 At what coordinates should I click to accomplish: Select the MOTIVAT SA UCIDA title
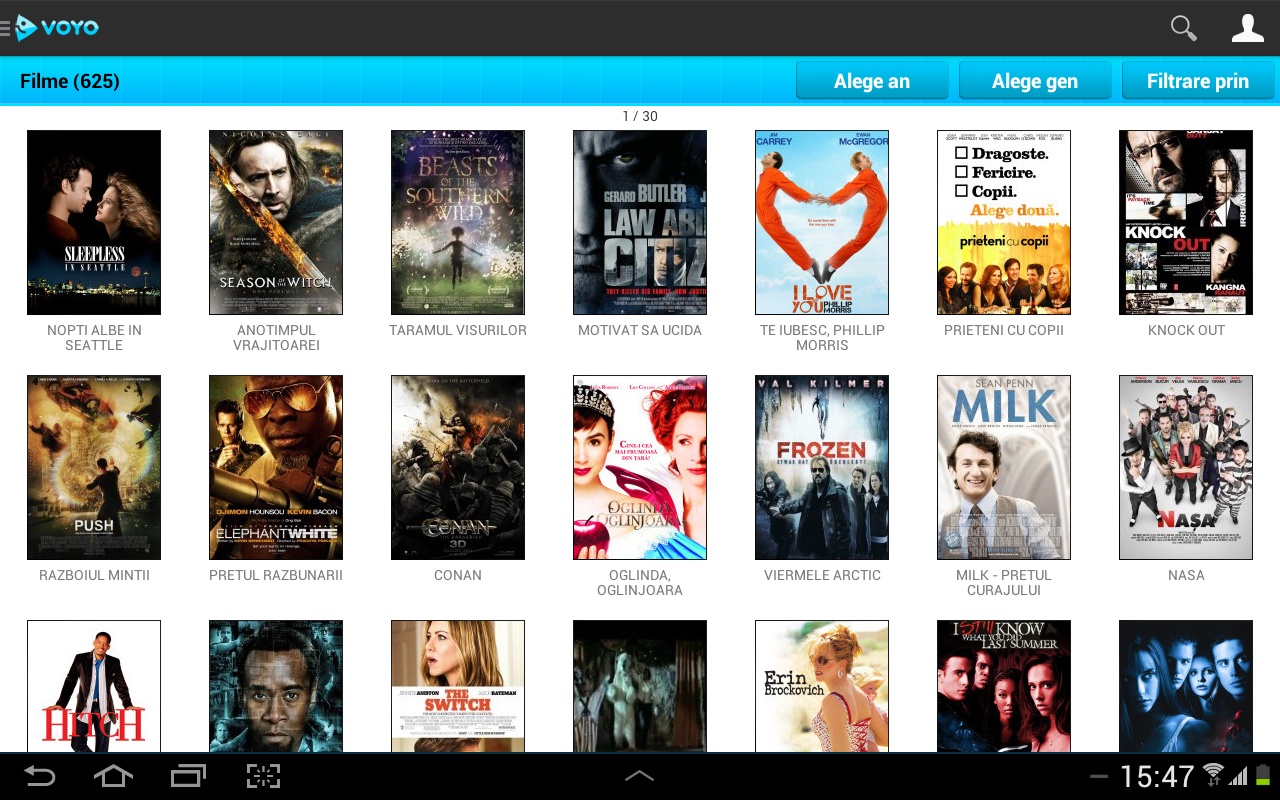pyautogui.click(x=640, y=330)
